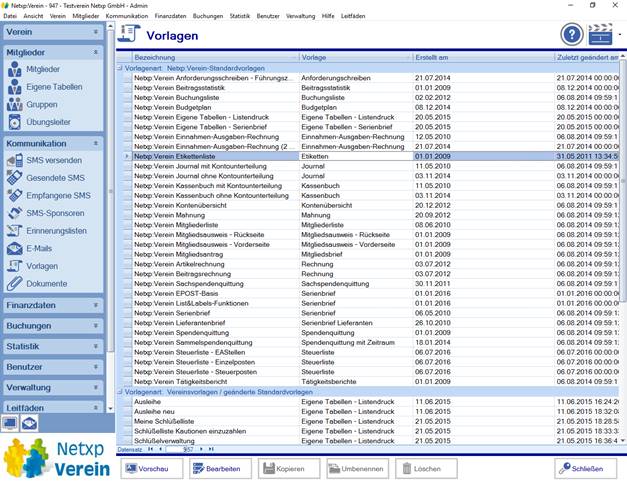
Task: Click the Schließen button
Action: click(585, 469)
